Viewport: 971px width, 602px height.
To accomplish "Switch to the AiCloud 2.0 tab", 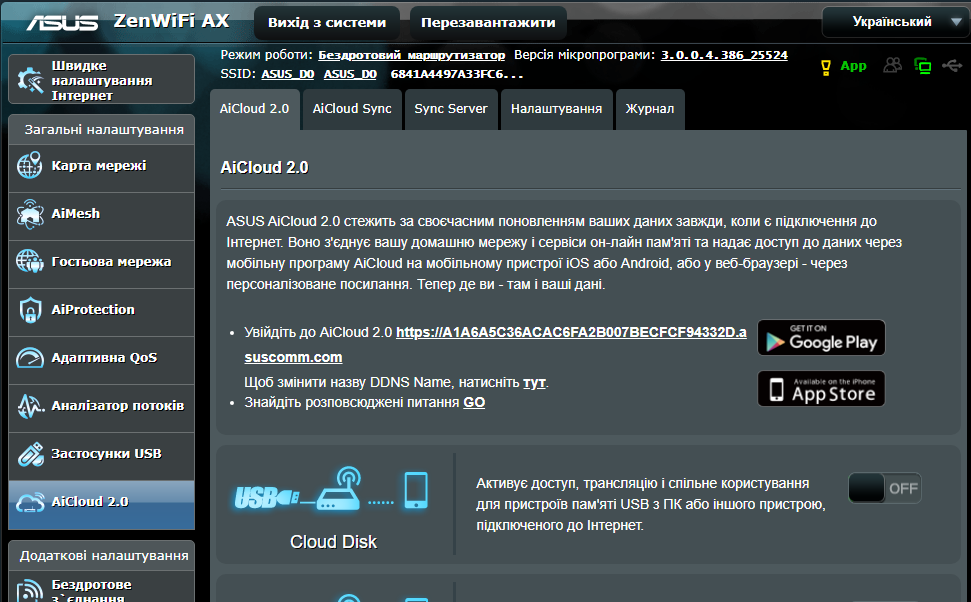I will [x=255, y=109].
